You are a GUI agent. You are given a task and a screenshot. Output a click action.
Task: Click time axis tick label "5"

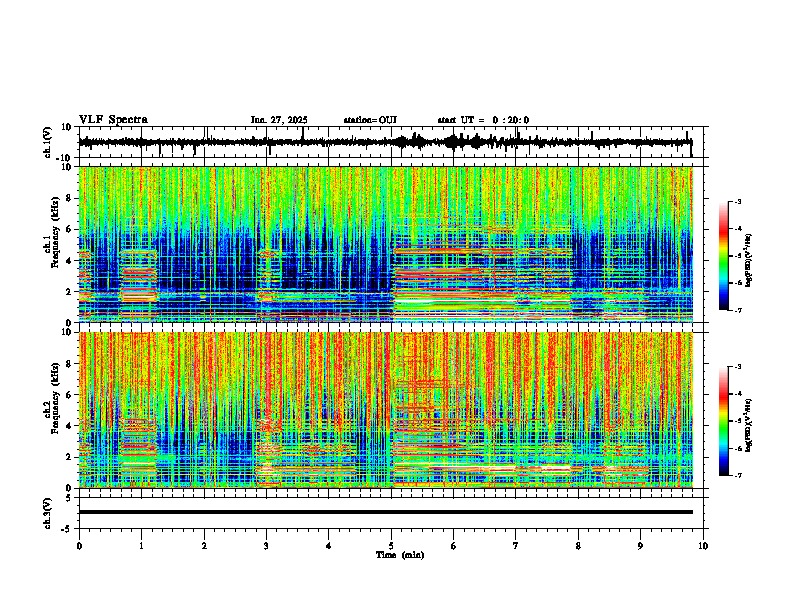tap(391, 546)
